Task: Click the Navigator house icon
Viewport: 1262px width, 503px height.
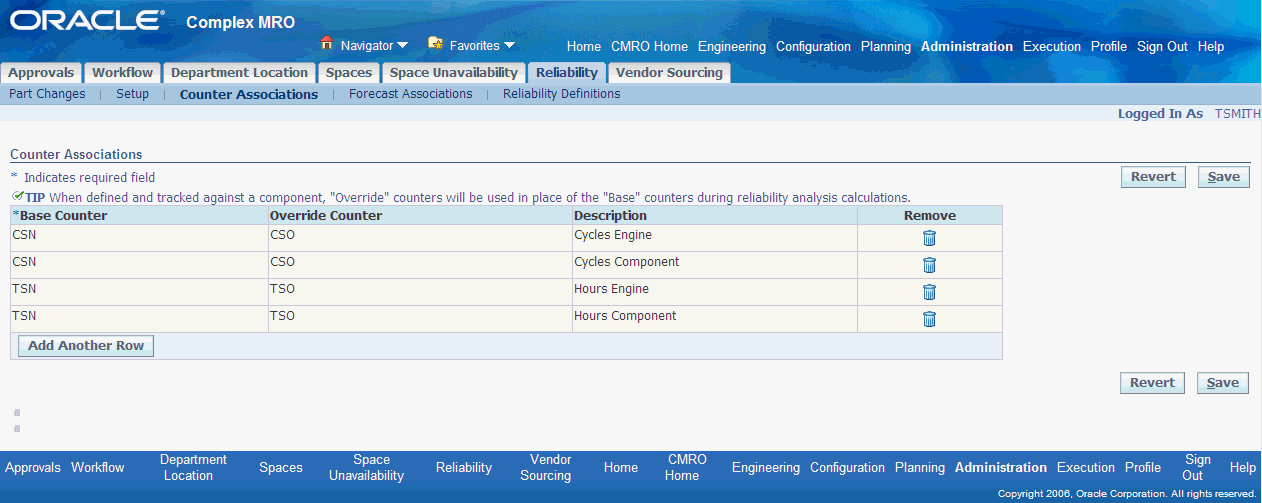Action: click(x=326, y=44)
